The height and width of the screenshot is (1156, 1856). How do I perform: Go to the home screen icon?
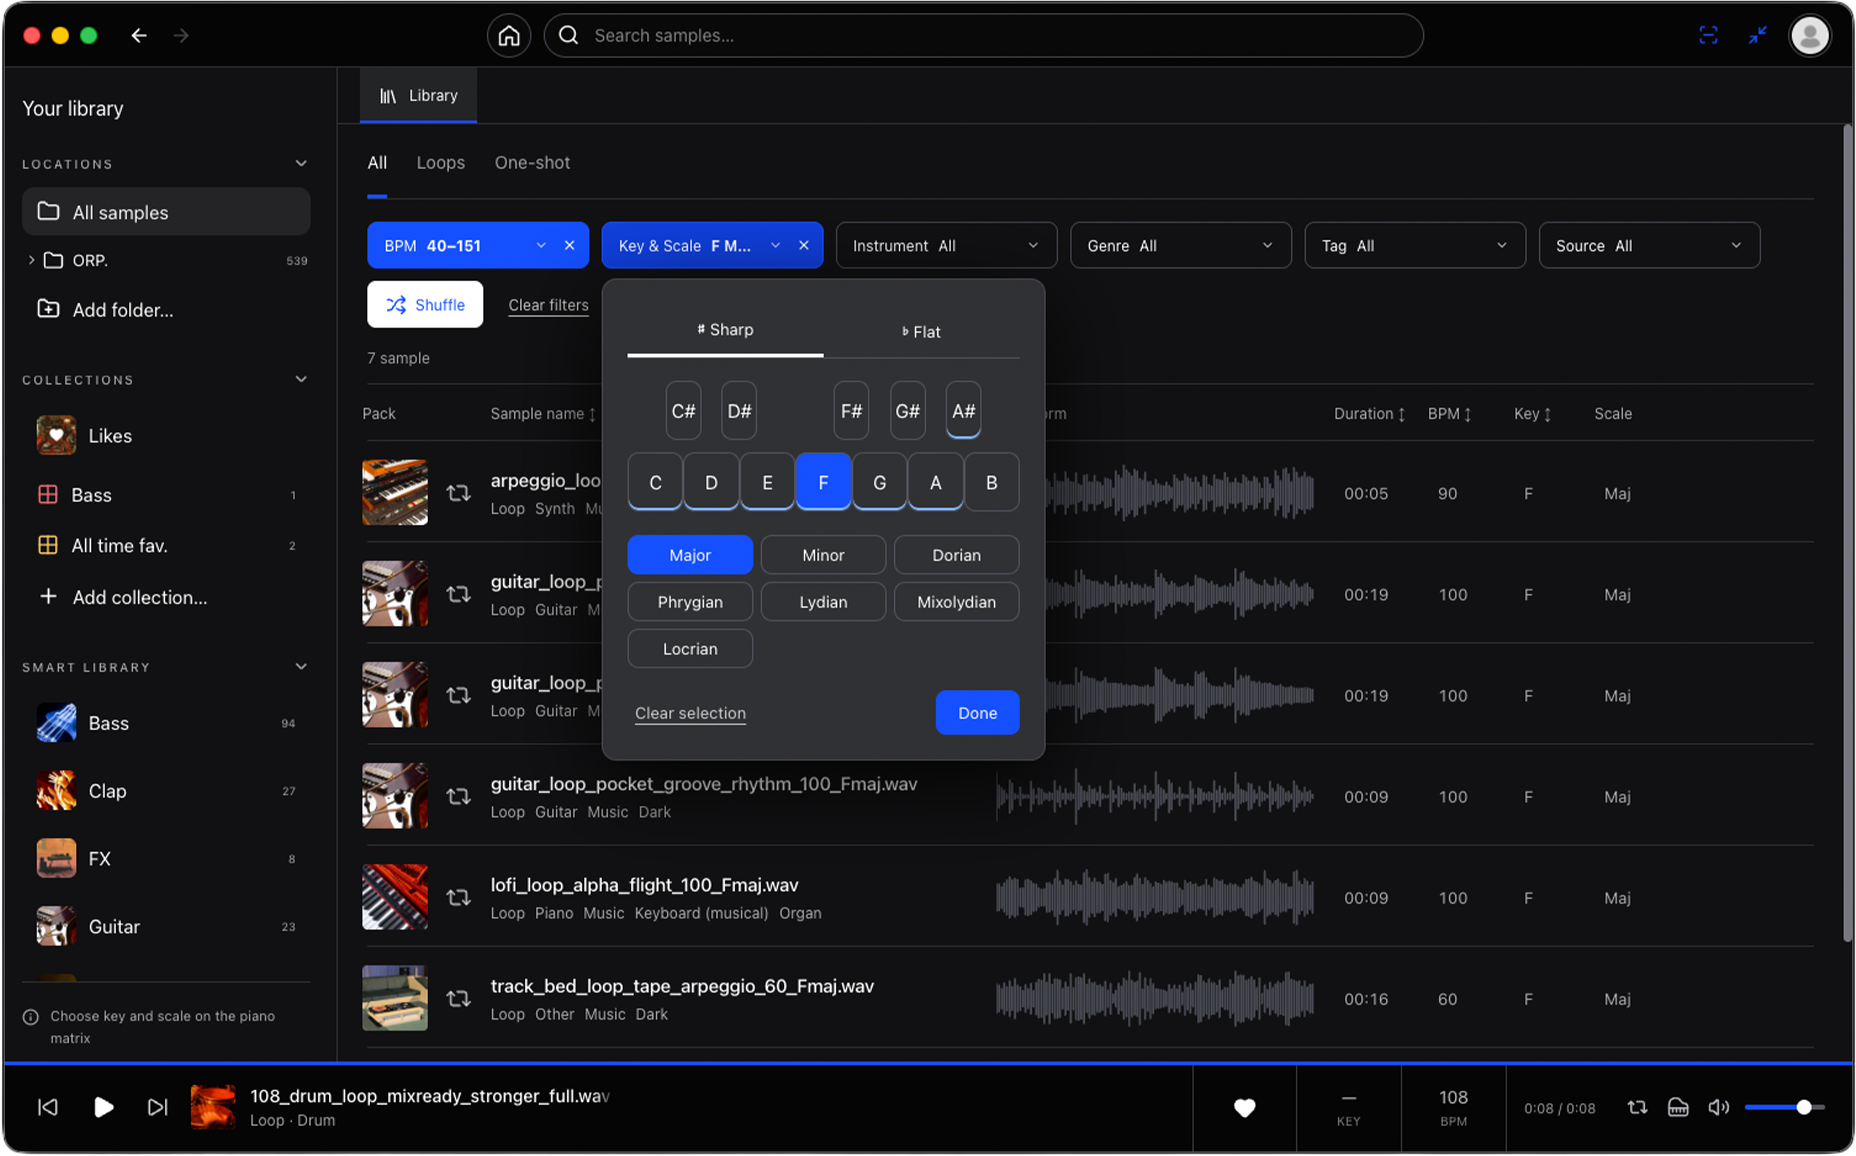pyautogui.click(x=509, y=36)
